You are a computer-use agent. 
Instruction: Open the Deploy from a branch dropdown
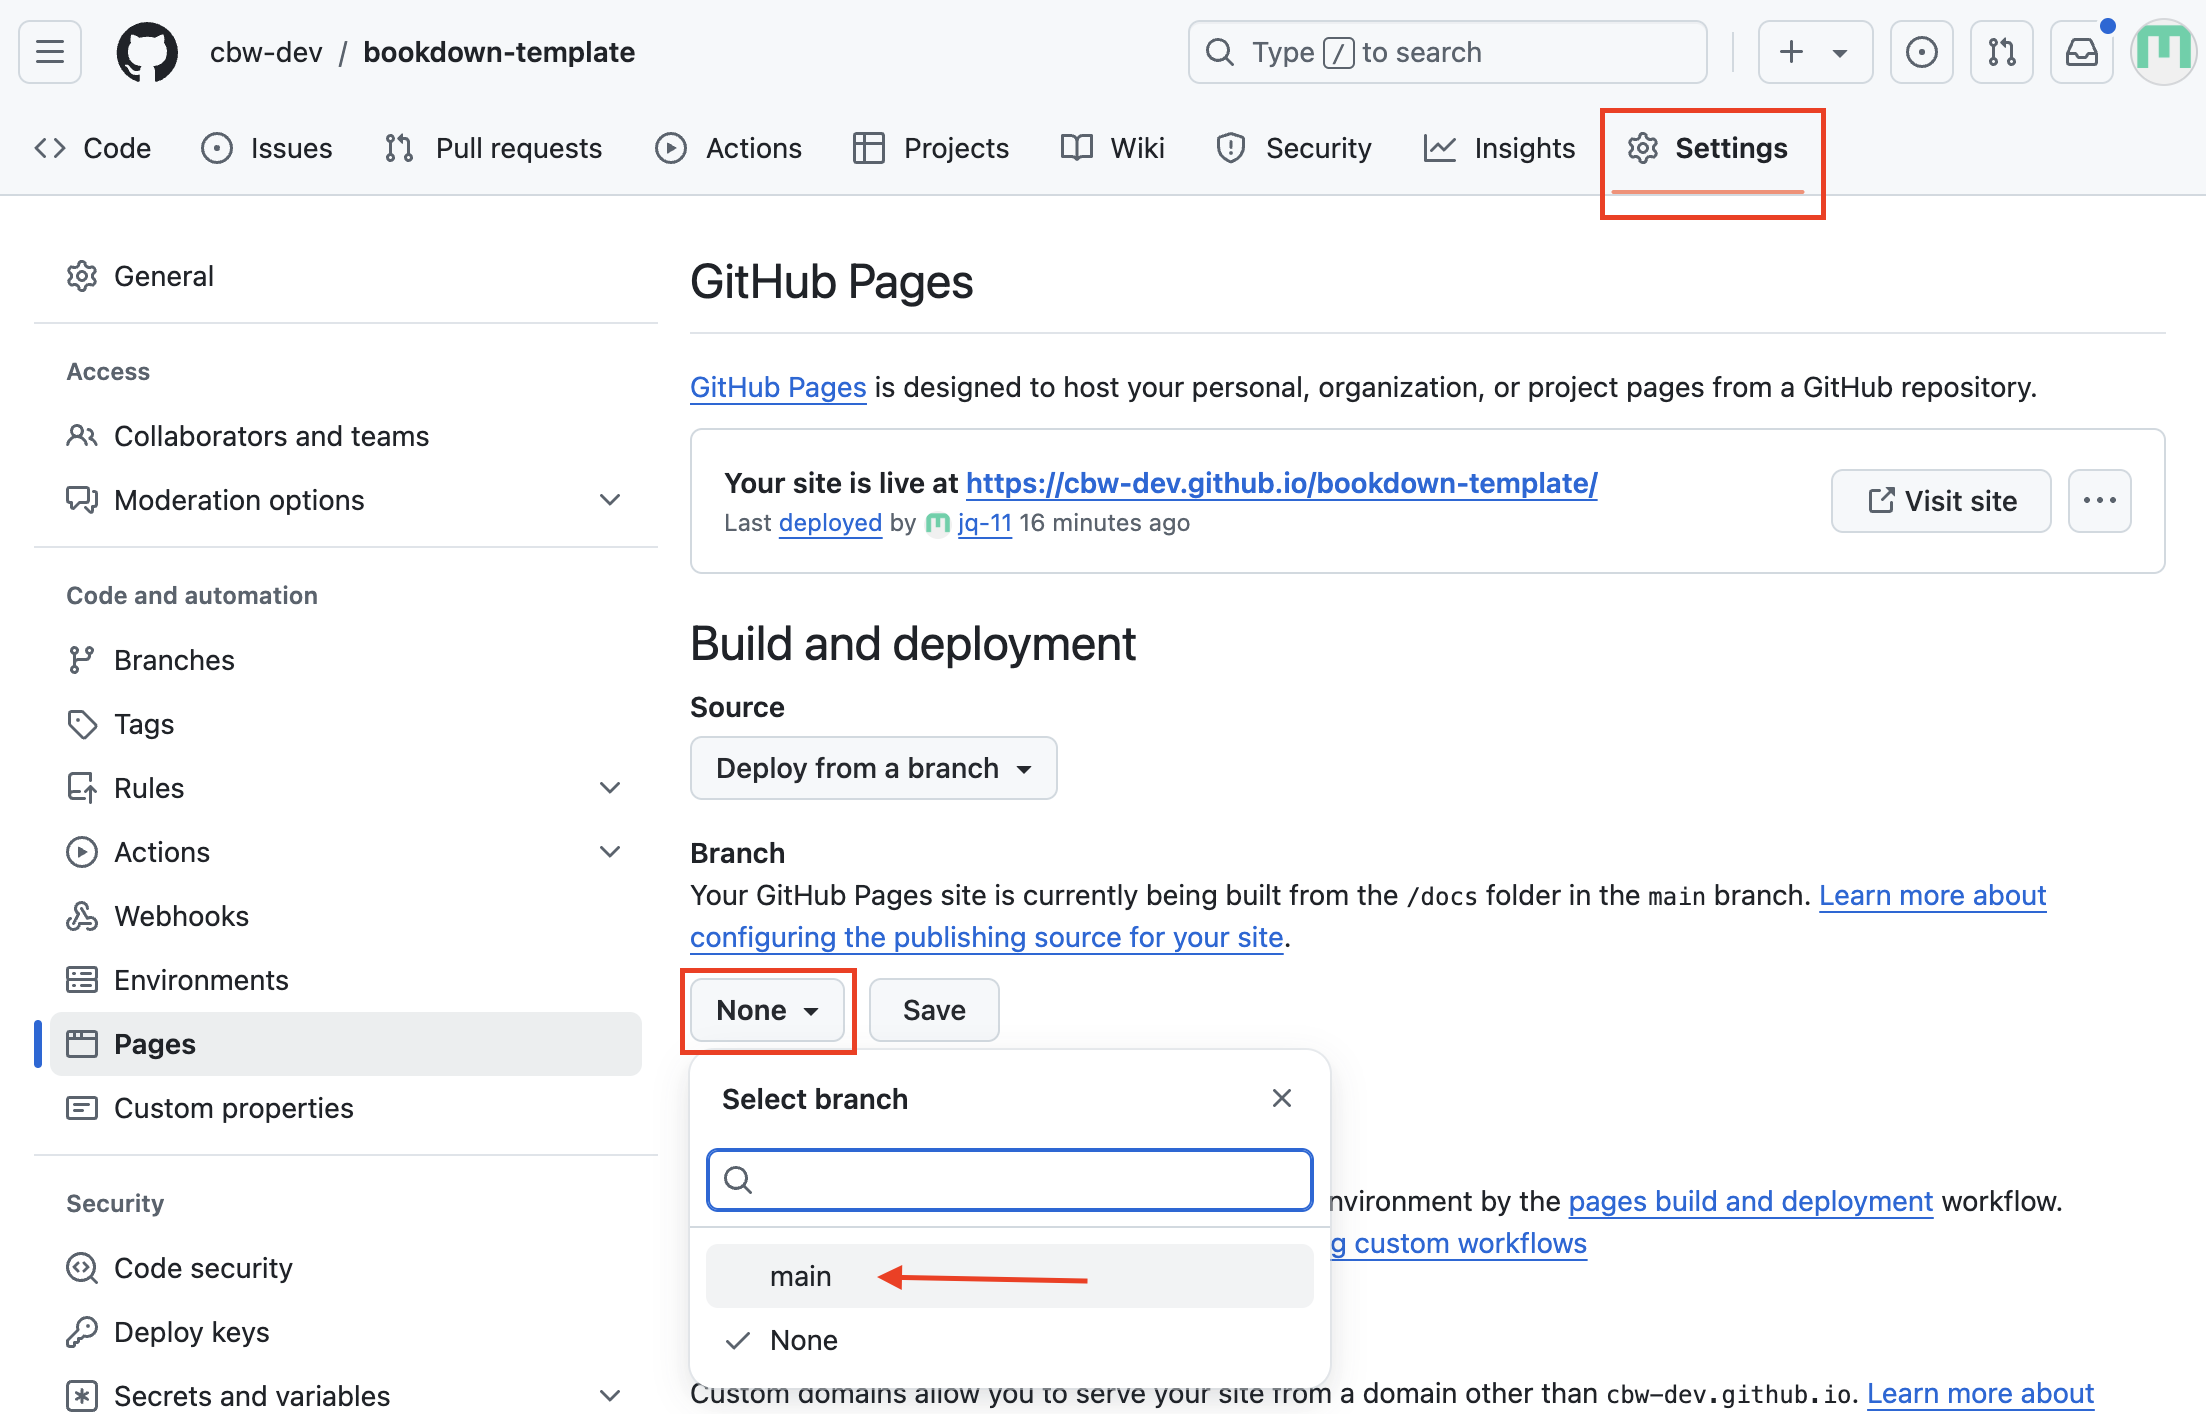point(873,768)
